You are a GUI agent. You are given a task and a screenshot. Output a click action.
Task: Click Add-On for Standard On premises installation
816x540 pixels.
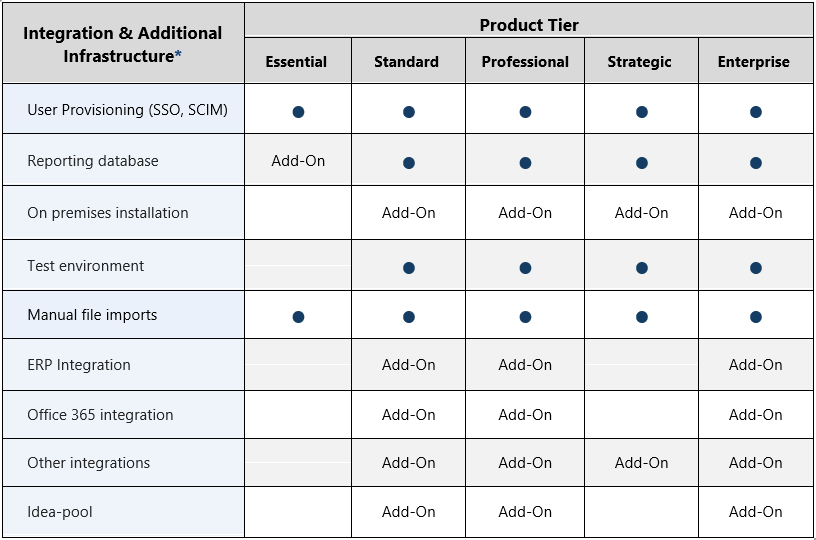coord(409,213)
